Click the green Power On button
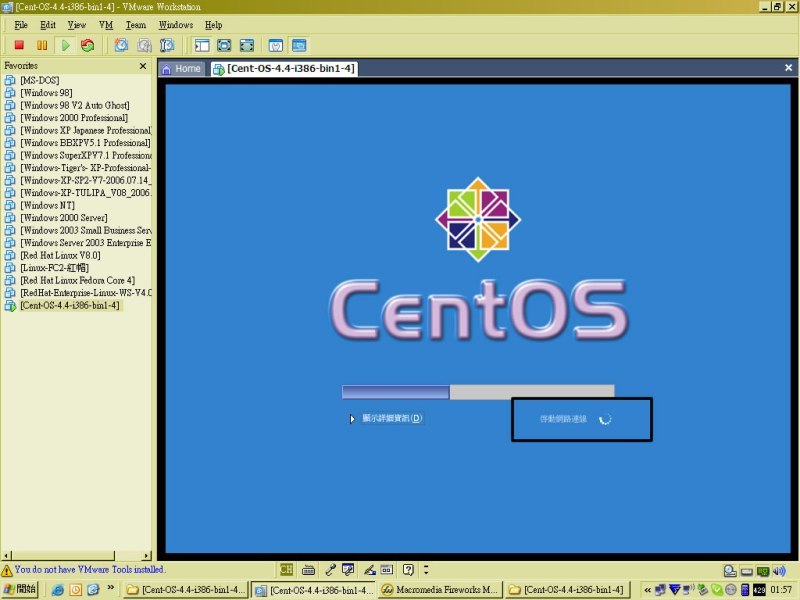The height and width of the screenshot is (600, 800). coord(65,45)
